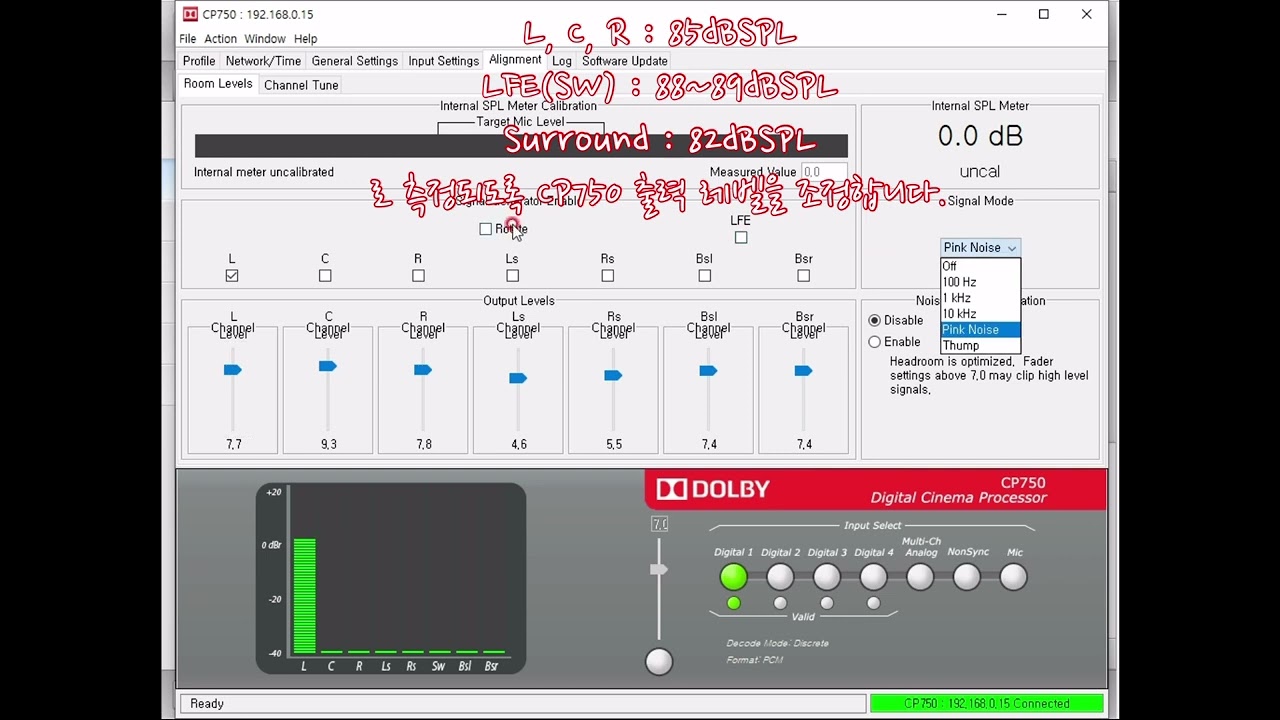
Task: Switch to the Input Settings tab
Action: pyautogui.click(x=443, y=61)
